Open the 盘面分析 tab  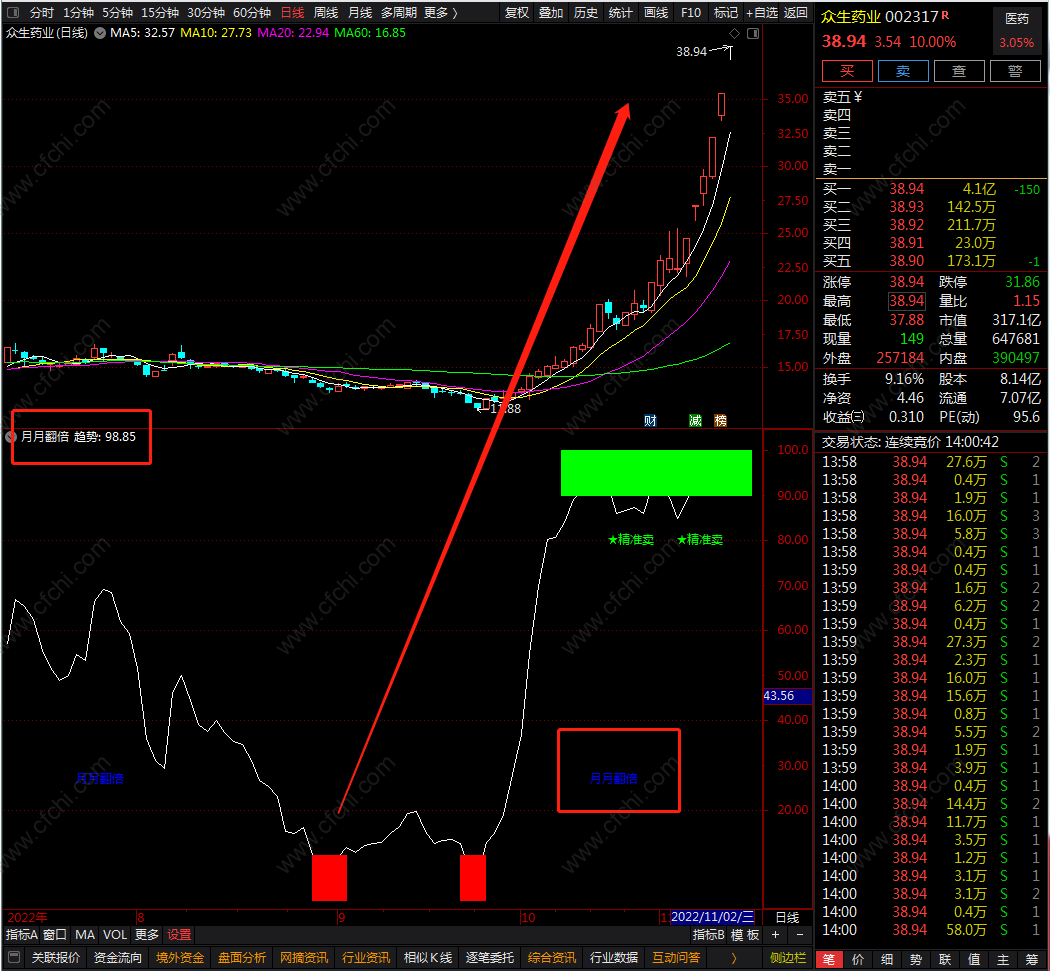coord(242,958)
